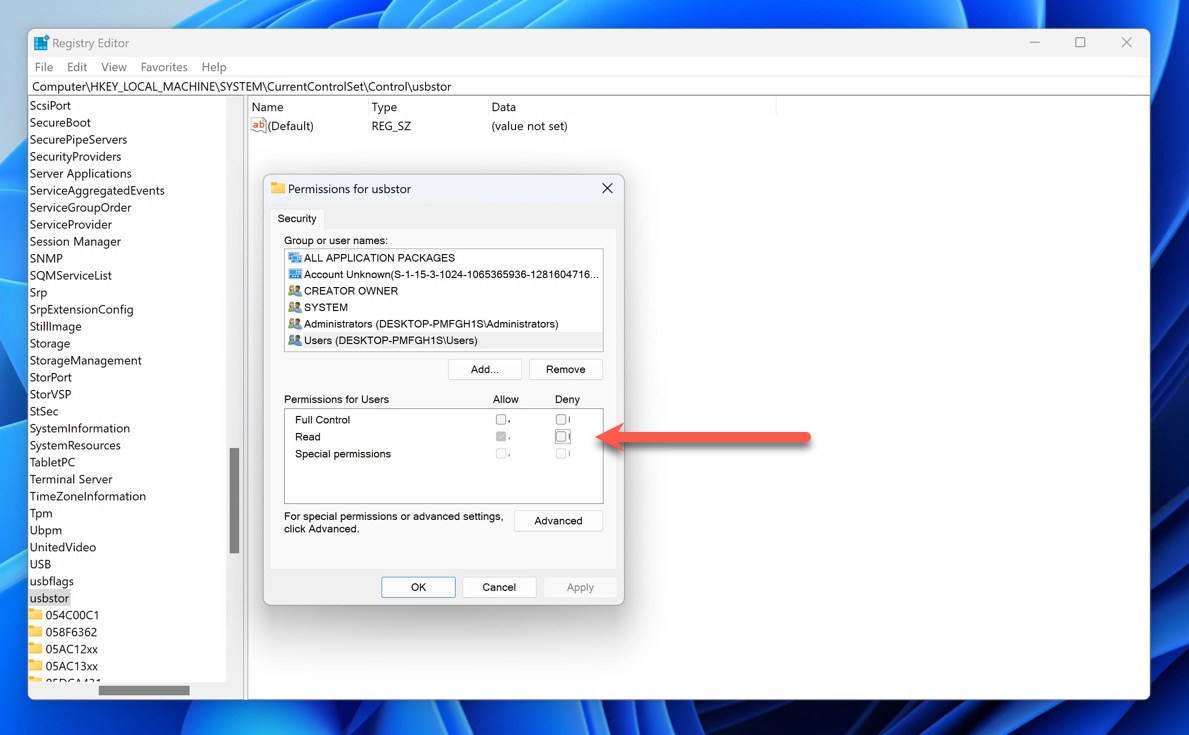The width and height of the screenshot is (1189, 735).
Task: Click the 05AC13xx folder icon
Action: click(36, 665)
